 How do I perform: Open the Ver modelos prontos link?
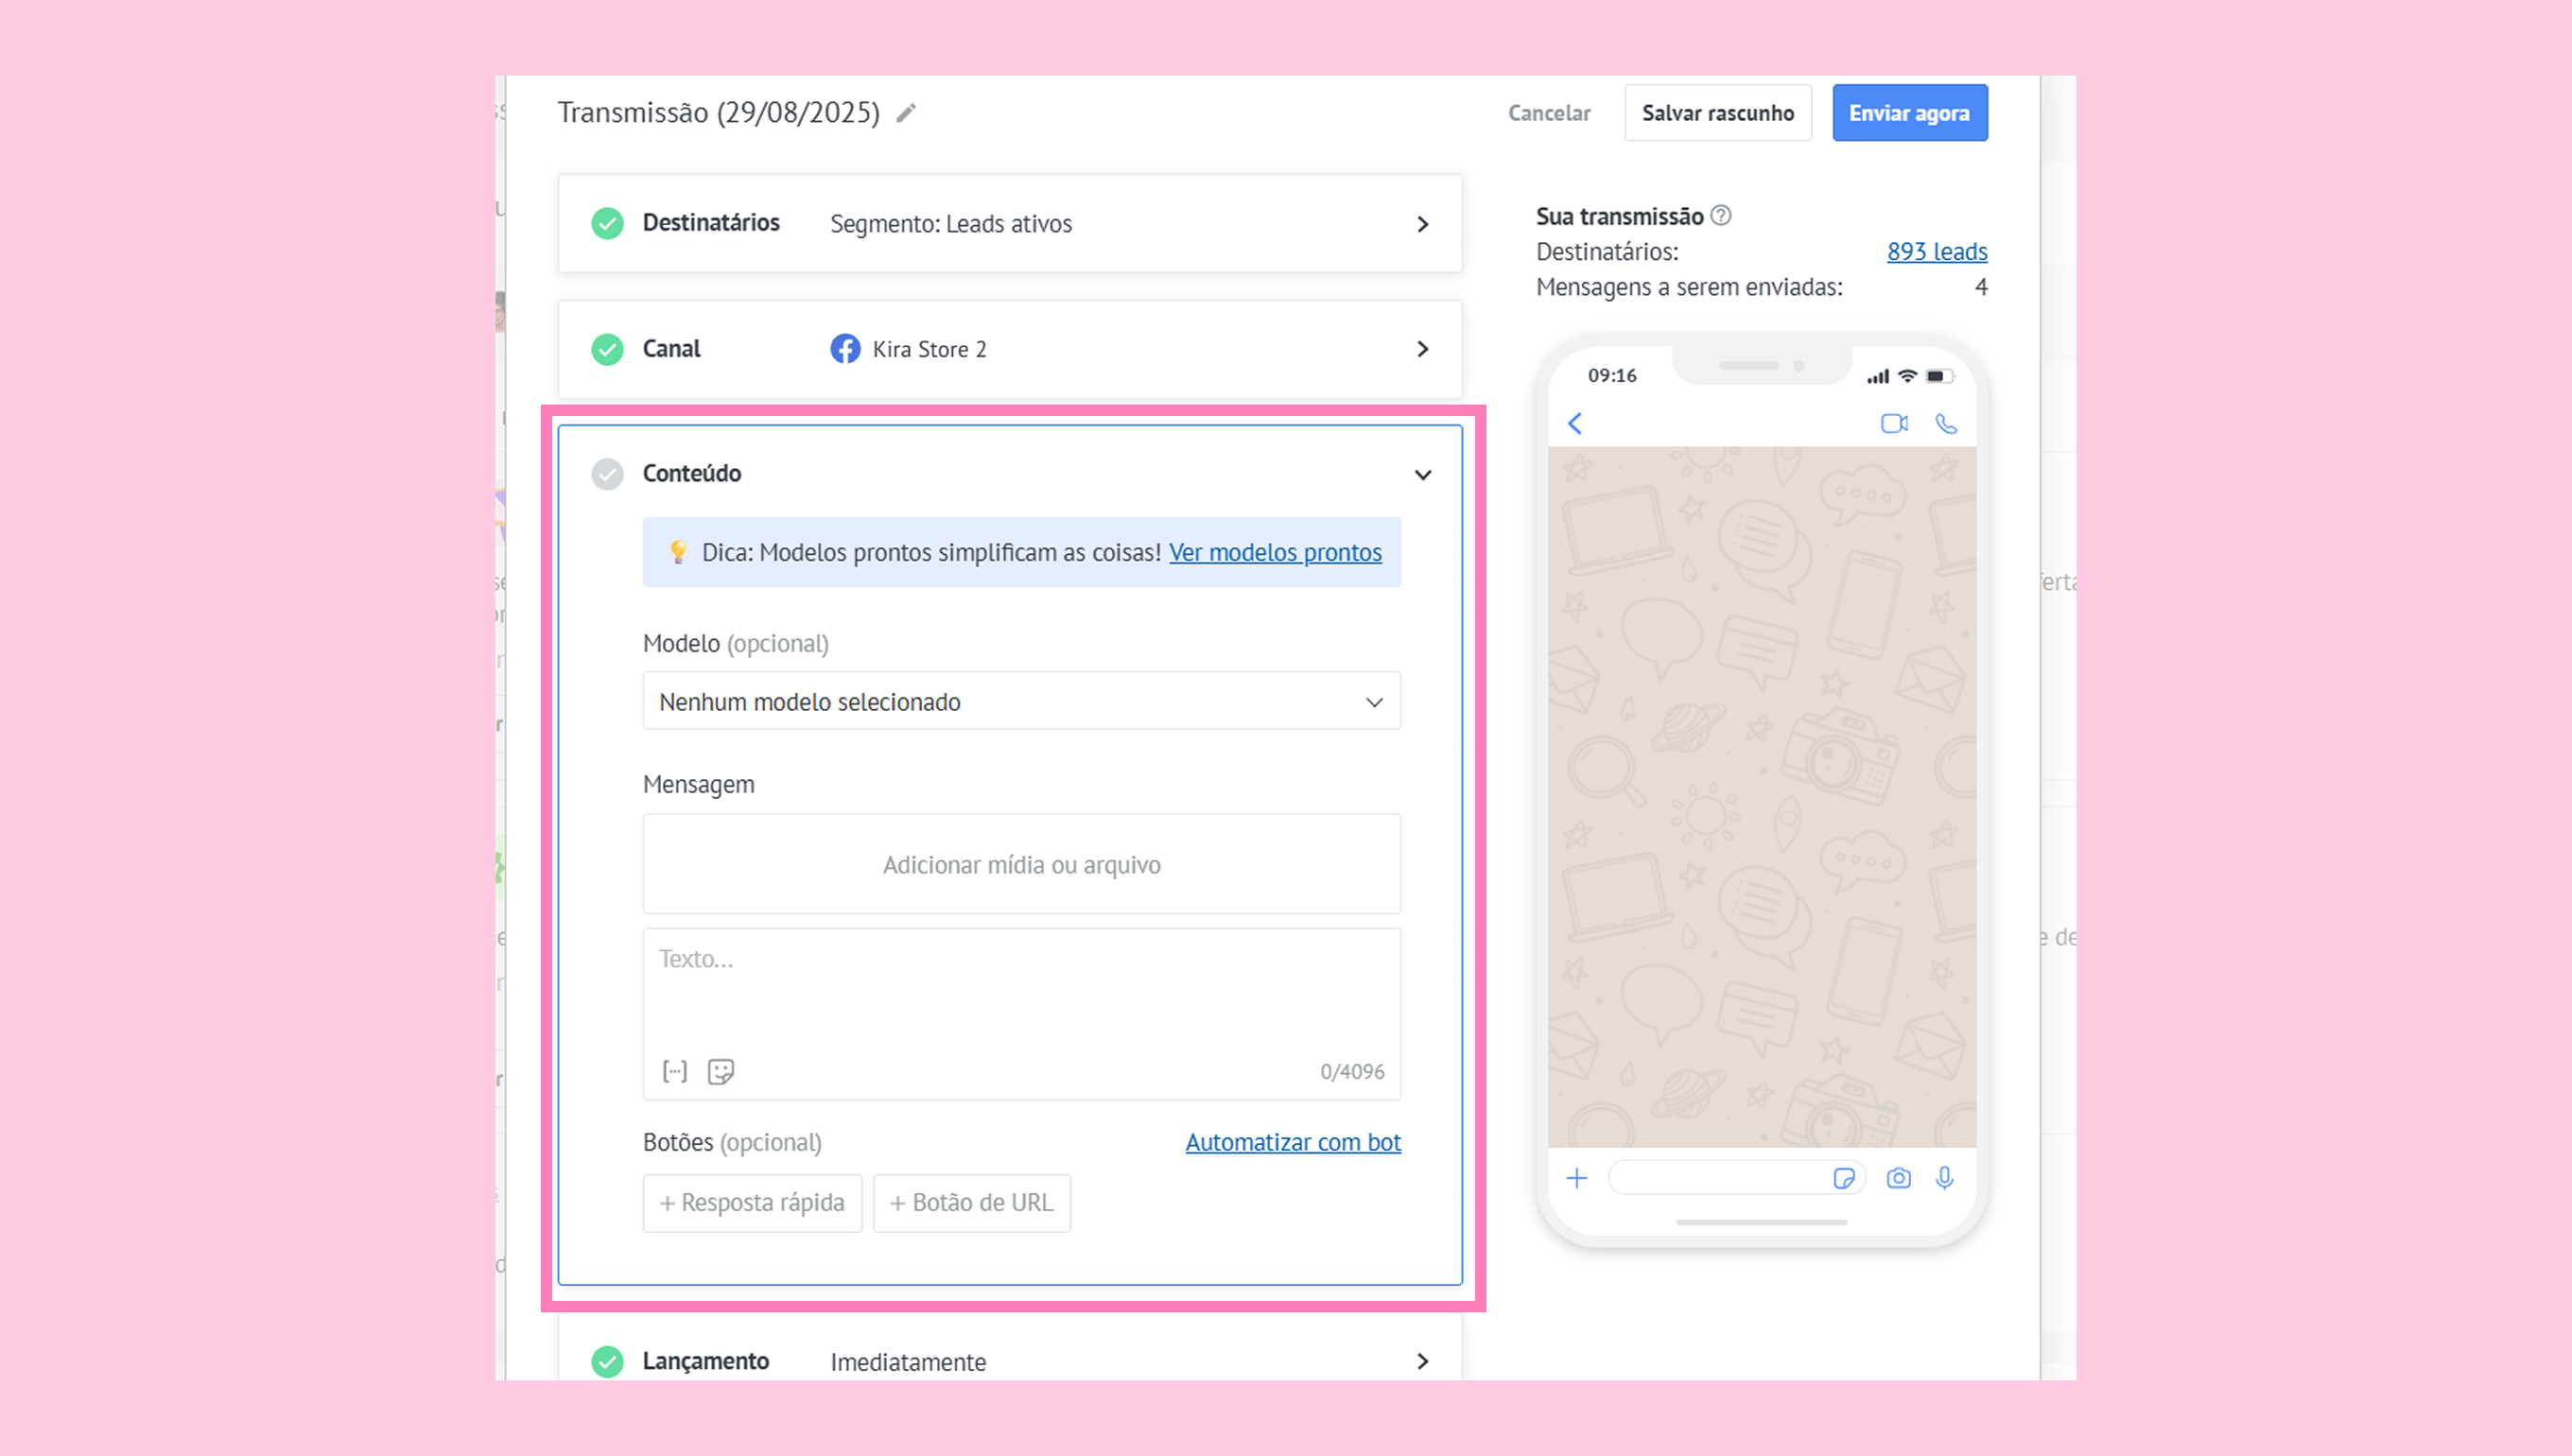(x=1275, y=552)
